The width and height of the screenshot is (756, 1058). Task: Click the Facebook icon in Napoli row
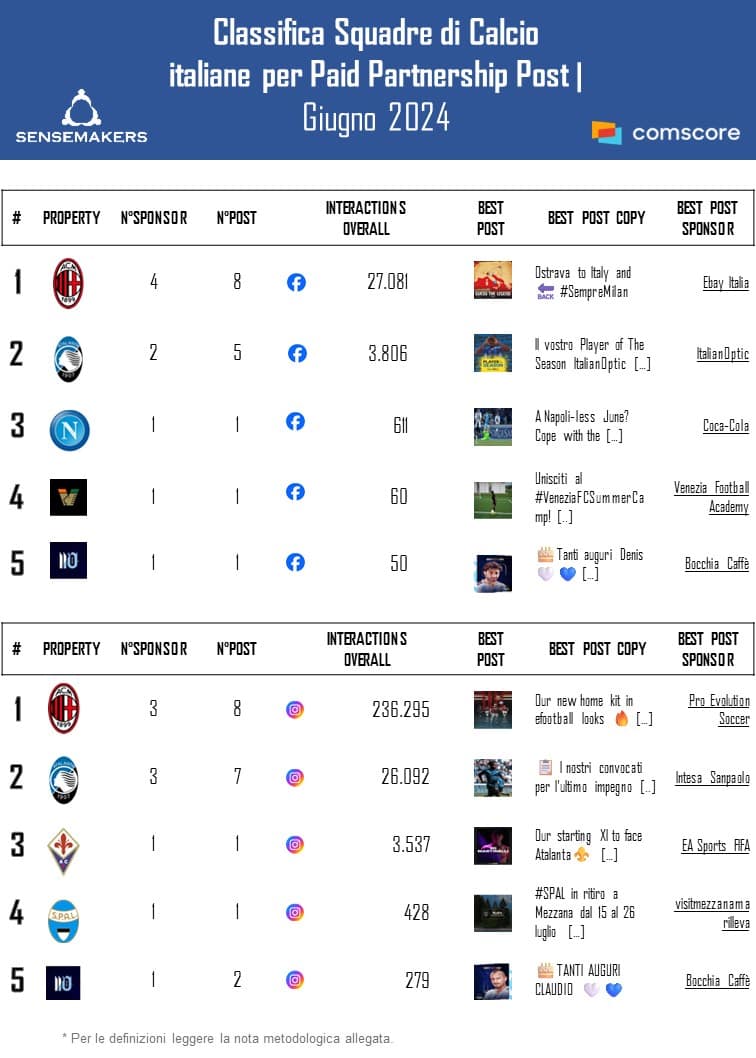pos(295,422)
